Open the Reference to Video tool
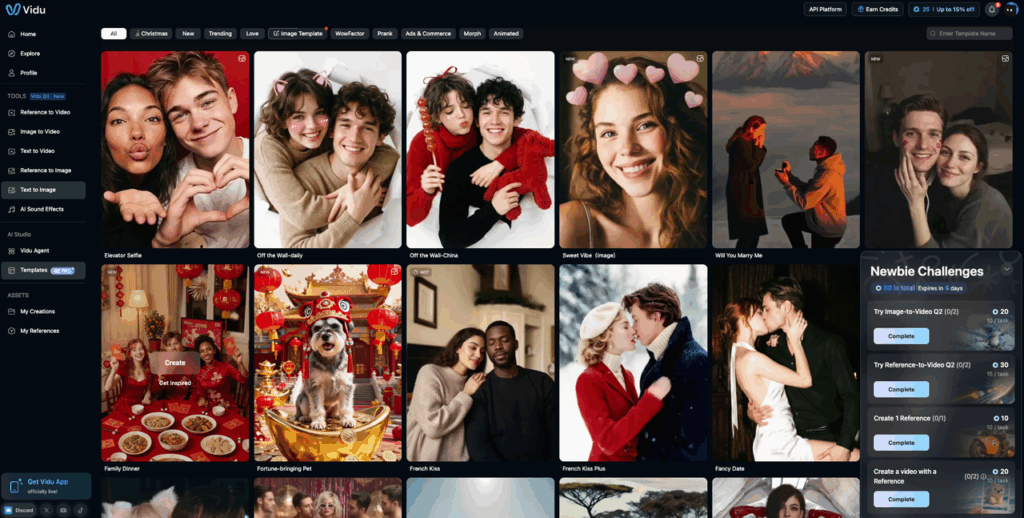1024x518 pixels. 43,112
